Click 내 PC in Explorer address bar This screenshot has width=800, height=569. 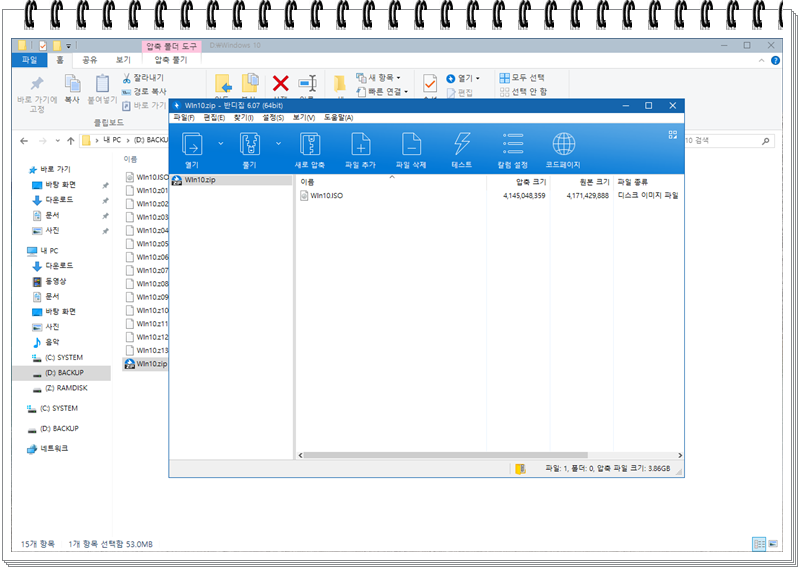click(112, 140)
